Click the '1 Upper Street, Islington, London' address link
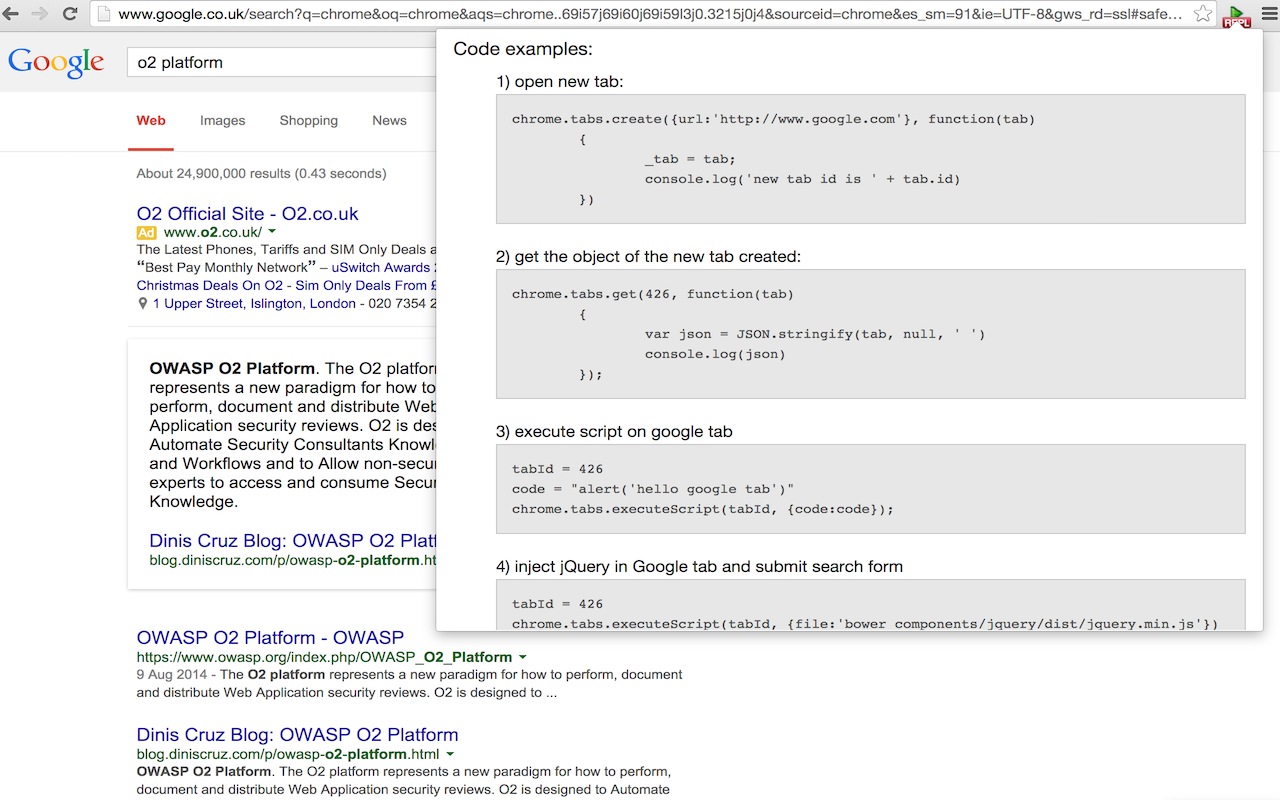This screenshot has height=800, width=1280. tap(254, 303)
